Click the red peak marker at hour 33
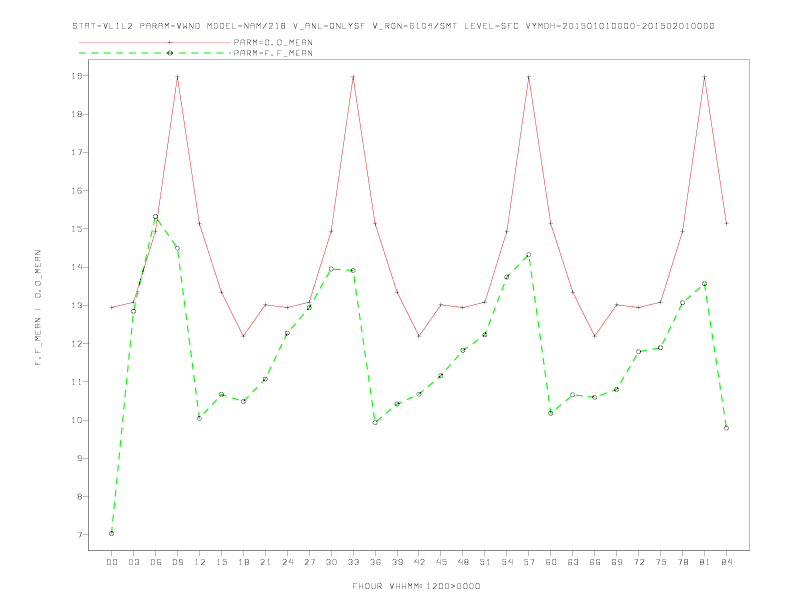The height and width of the screenshot is (612, 792). [353, 77]
